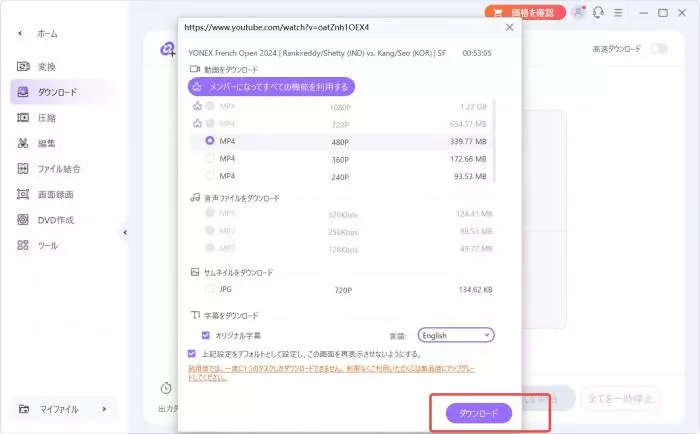Click the YouTube URL in dialog title
700x434 pixels.
pyautogui.click(x=277, y=28)
